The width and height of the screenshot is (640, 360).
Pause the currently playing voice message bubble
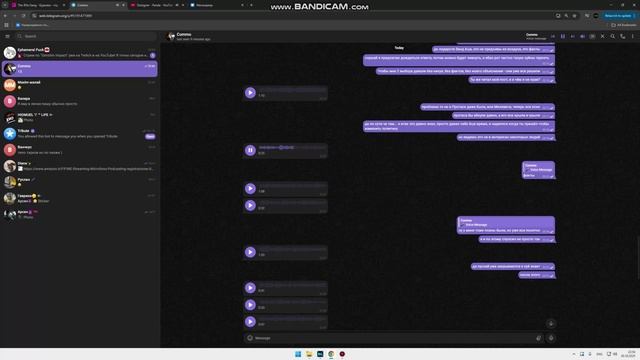[x=250, y=150]
